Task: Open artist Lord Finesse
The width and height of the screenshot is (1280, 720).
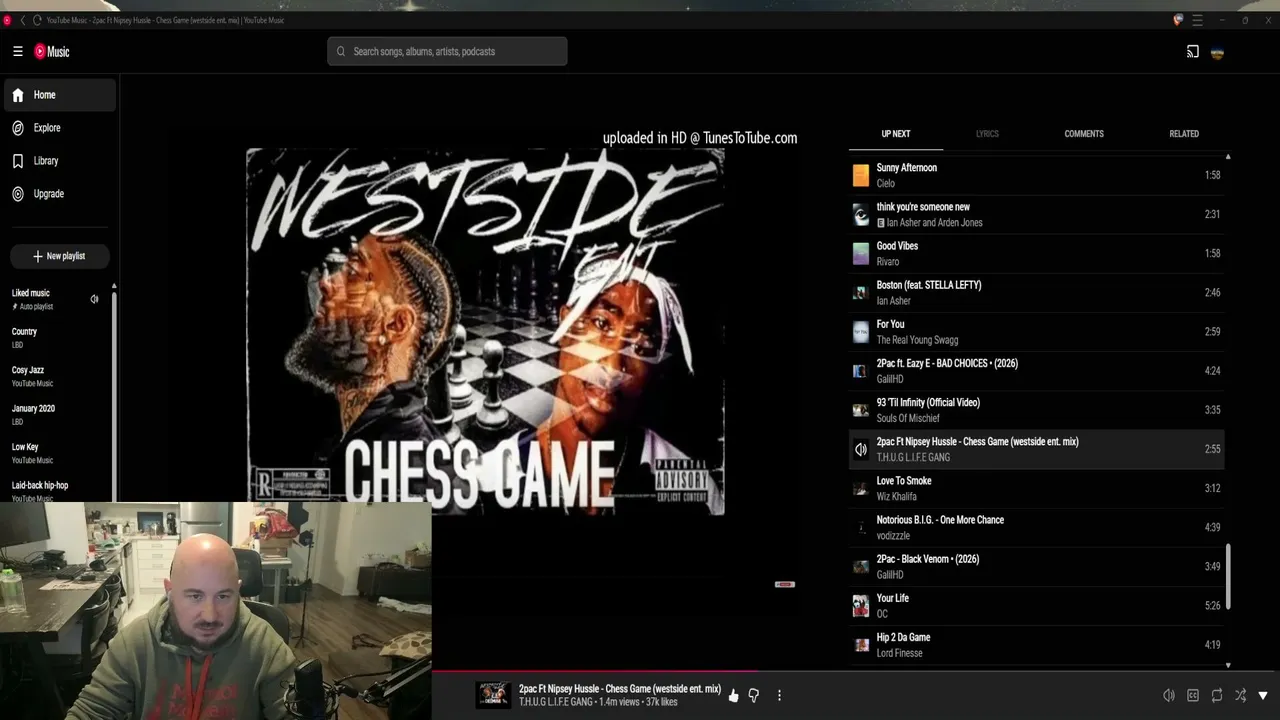Action: [899, 653]
